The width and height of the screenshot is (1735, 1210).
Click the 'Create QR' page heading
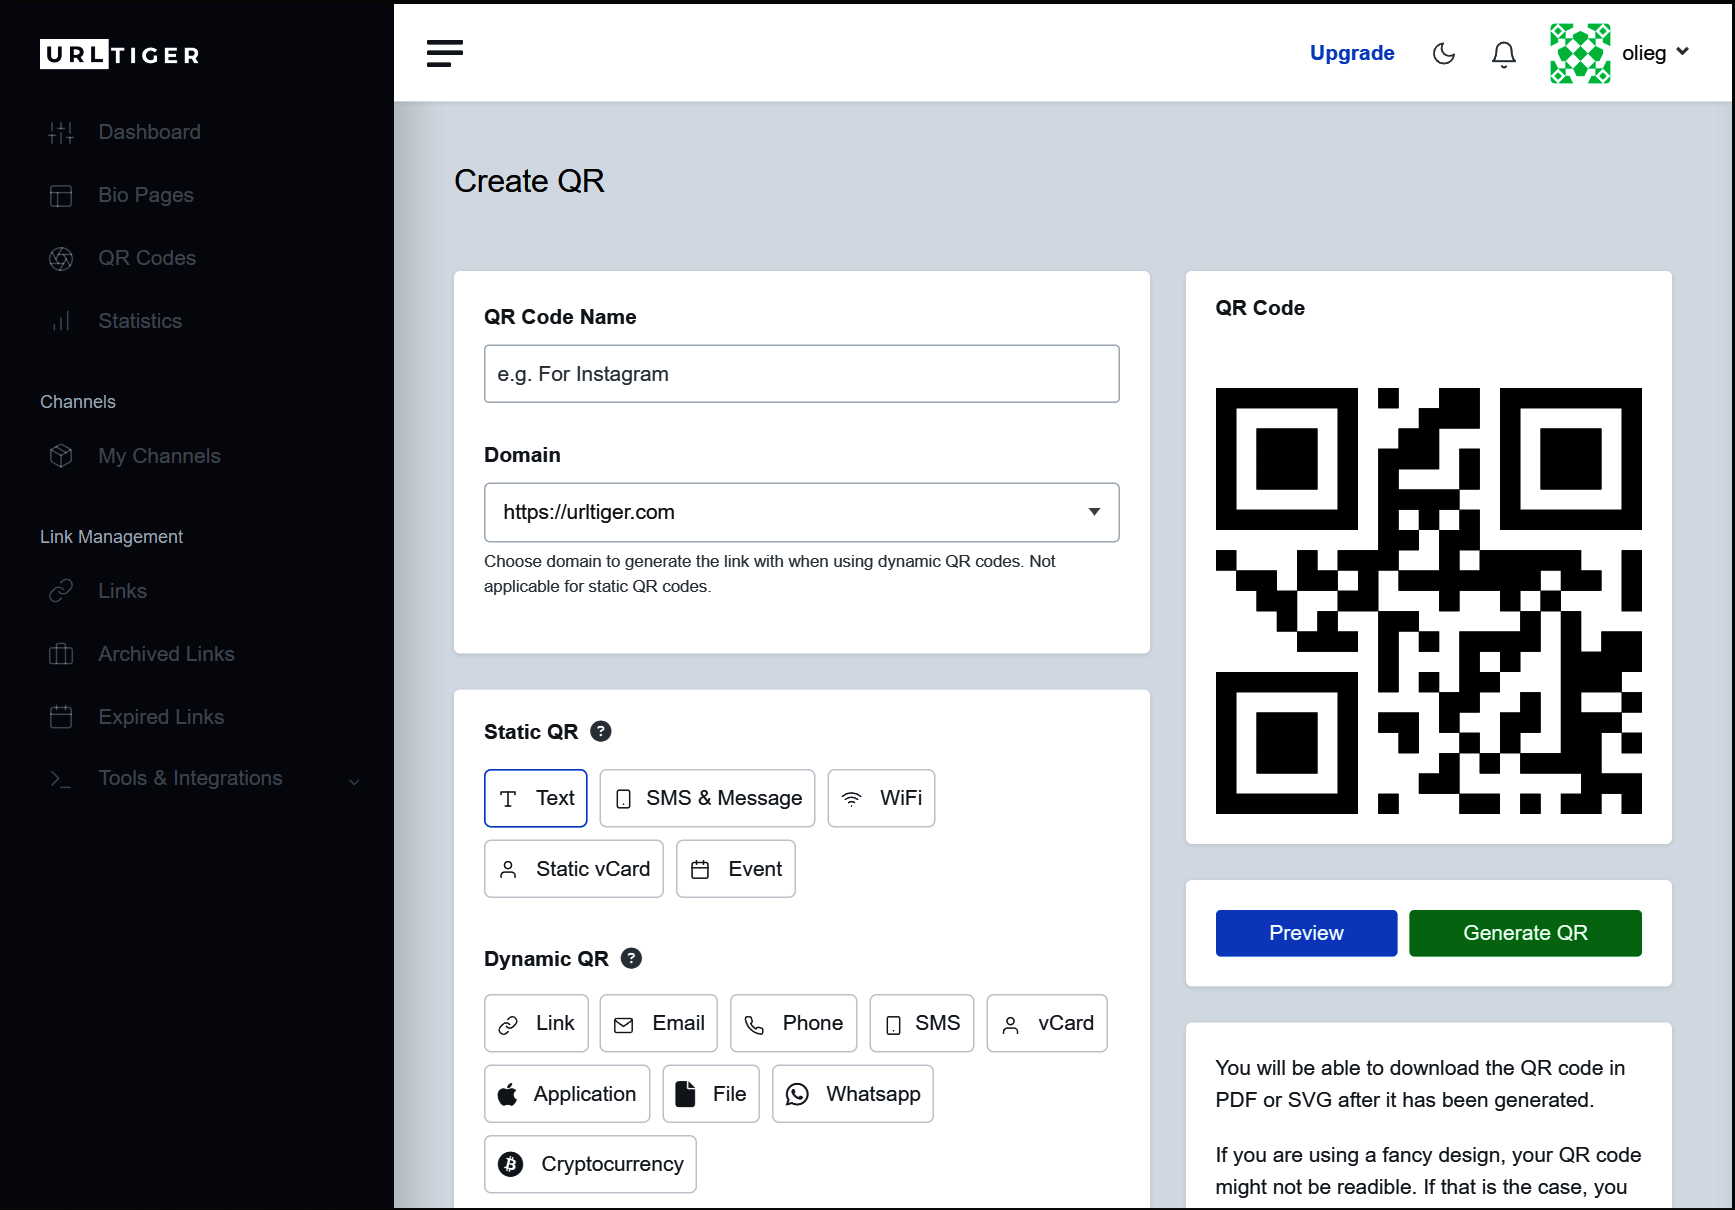(529, 181)
